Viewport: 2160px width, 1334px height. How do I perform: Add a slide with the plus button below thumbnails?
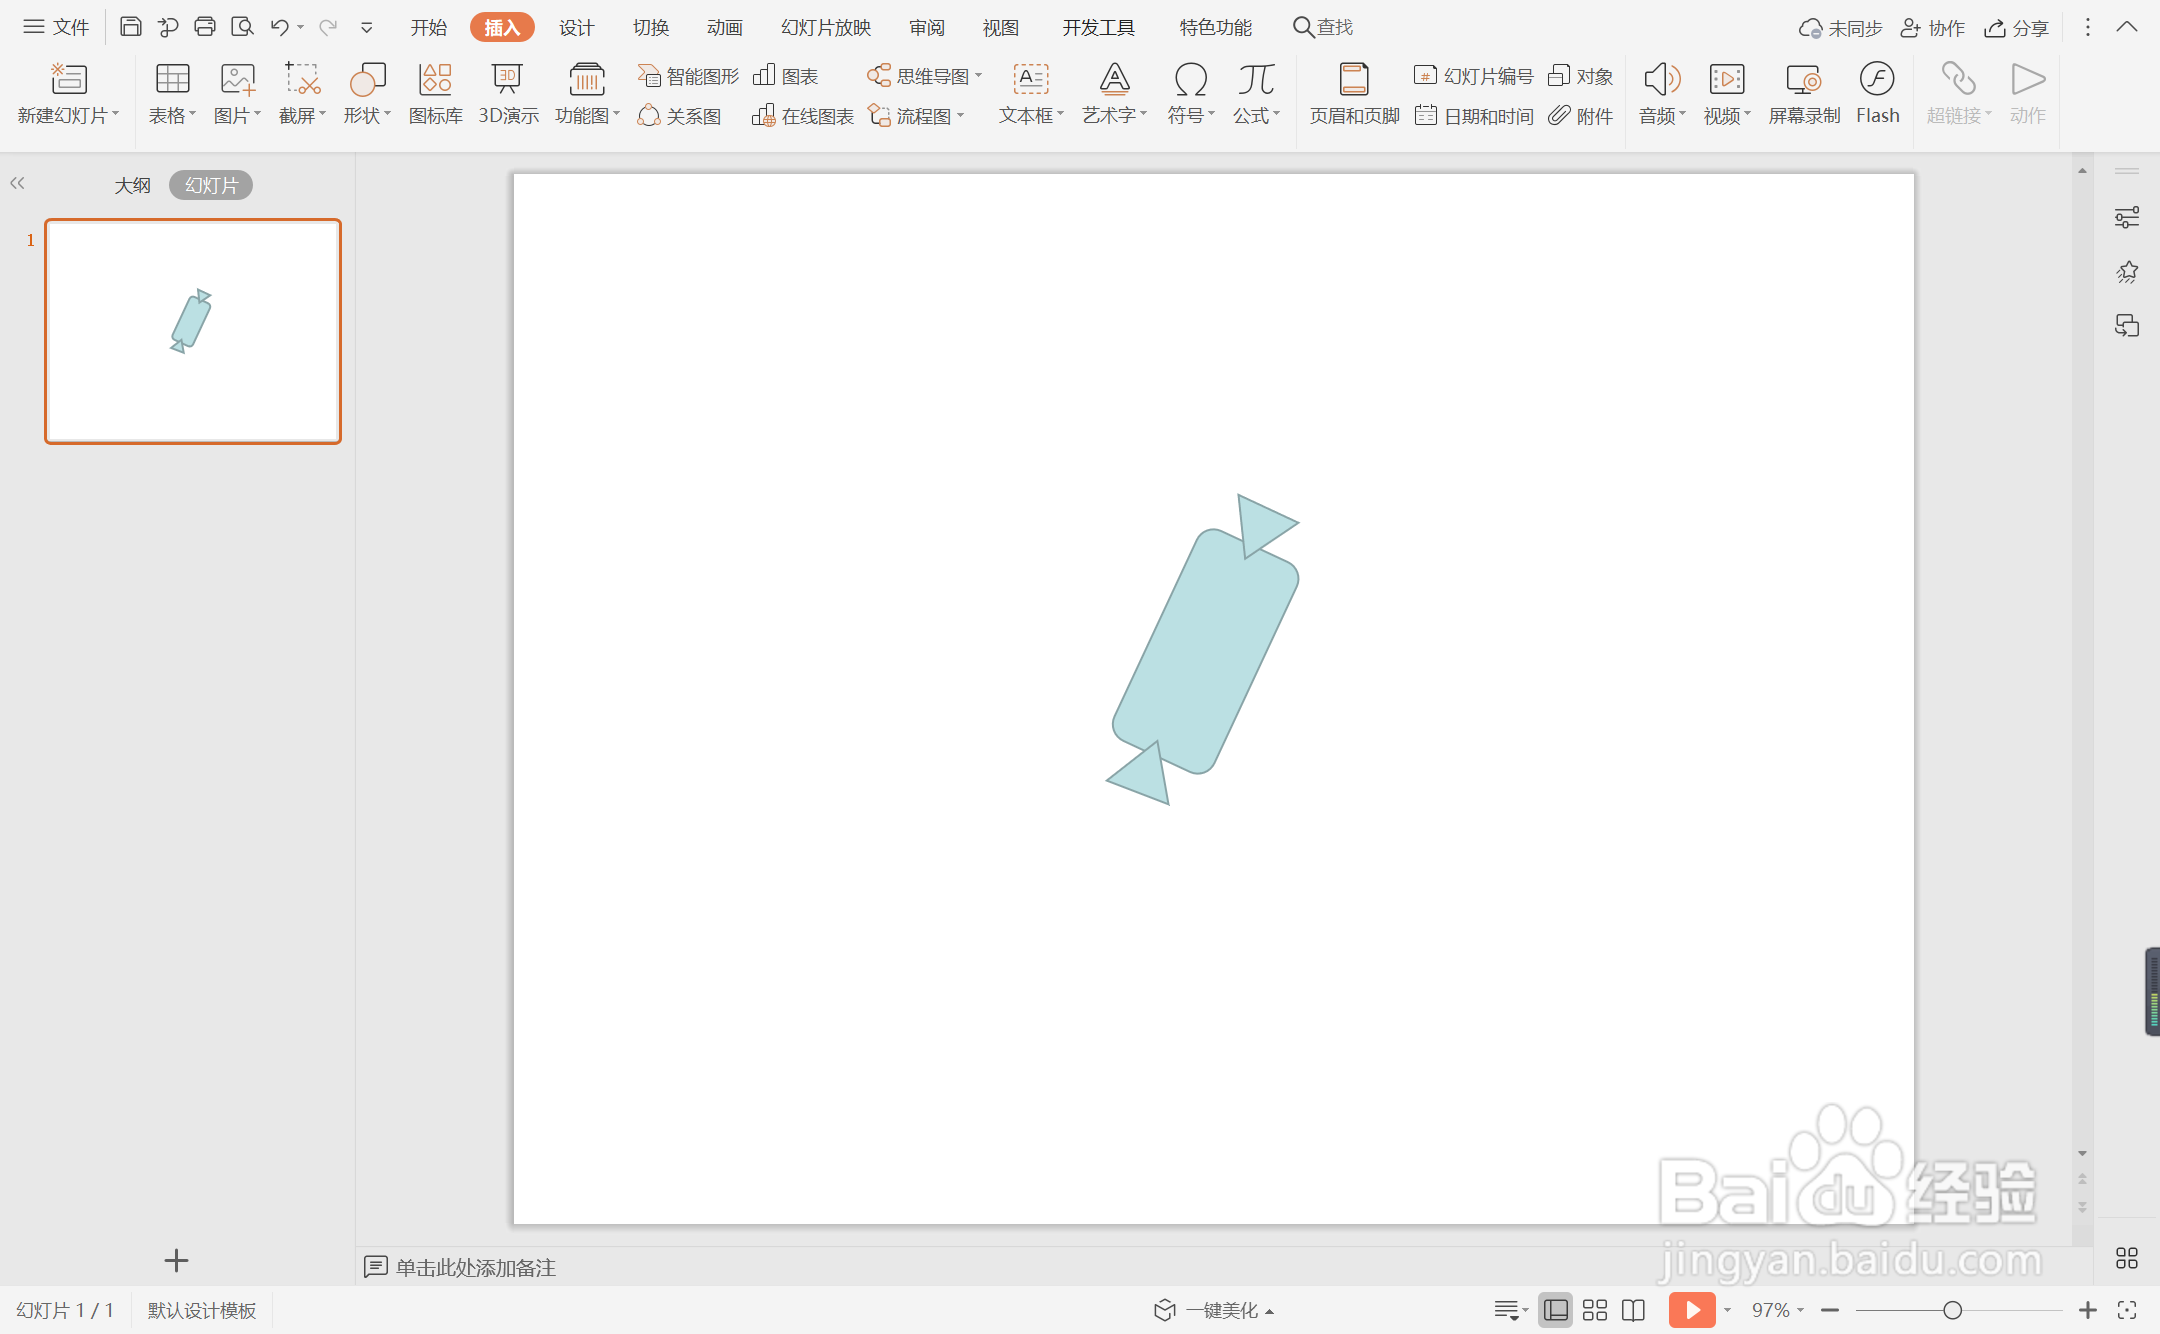(x=176, y=1260)
